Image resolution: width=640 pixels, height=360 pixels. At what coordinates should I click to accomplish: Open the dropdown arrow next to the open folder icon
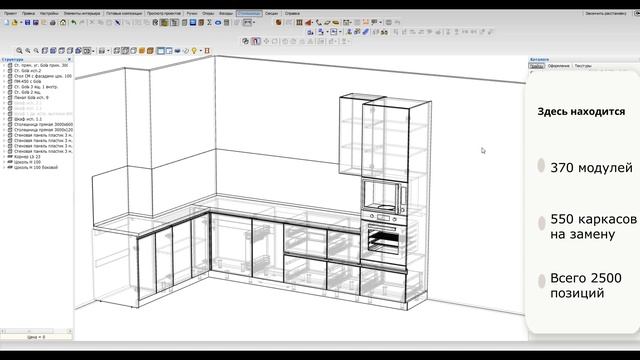(21, 22)
